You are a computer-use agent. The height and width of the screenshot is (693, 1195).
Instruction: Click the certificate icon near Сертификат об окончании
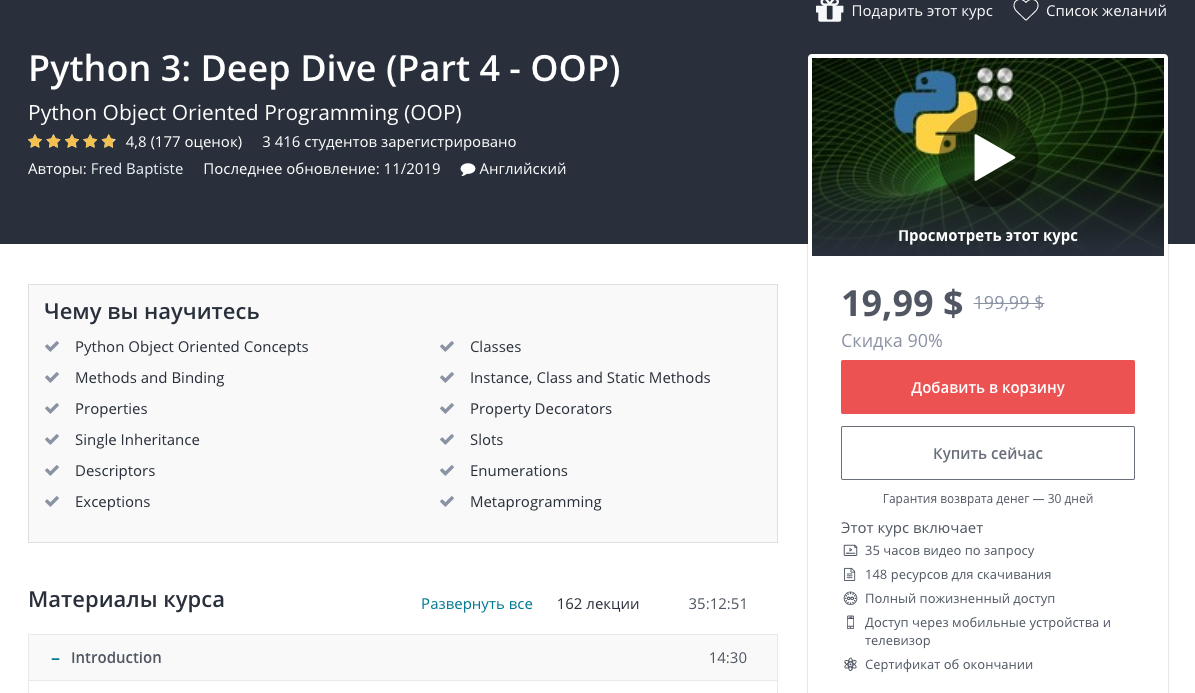click(850, 664)
